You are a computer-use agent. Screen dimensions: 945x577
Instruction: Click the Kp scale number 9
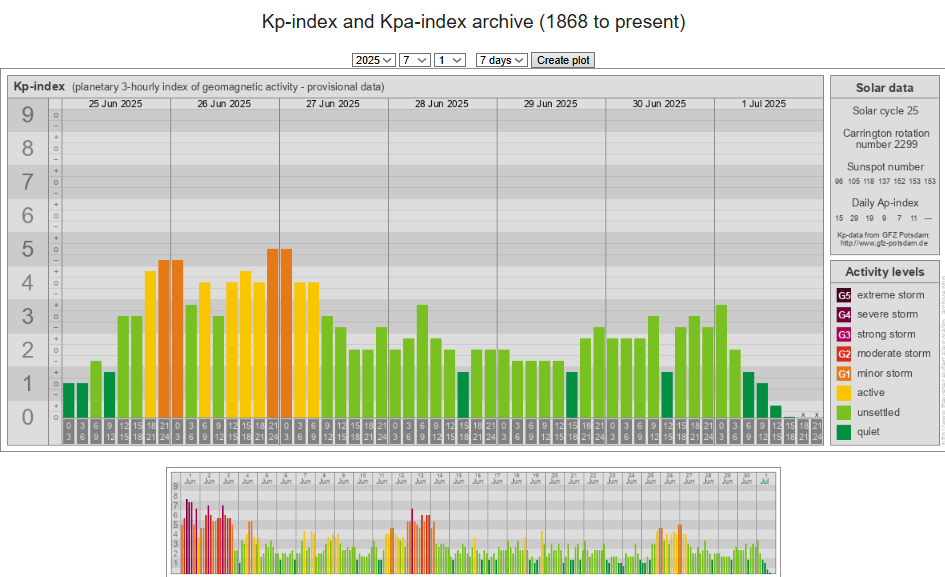pyautogui.click(x=28, y=115)
